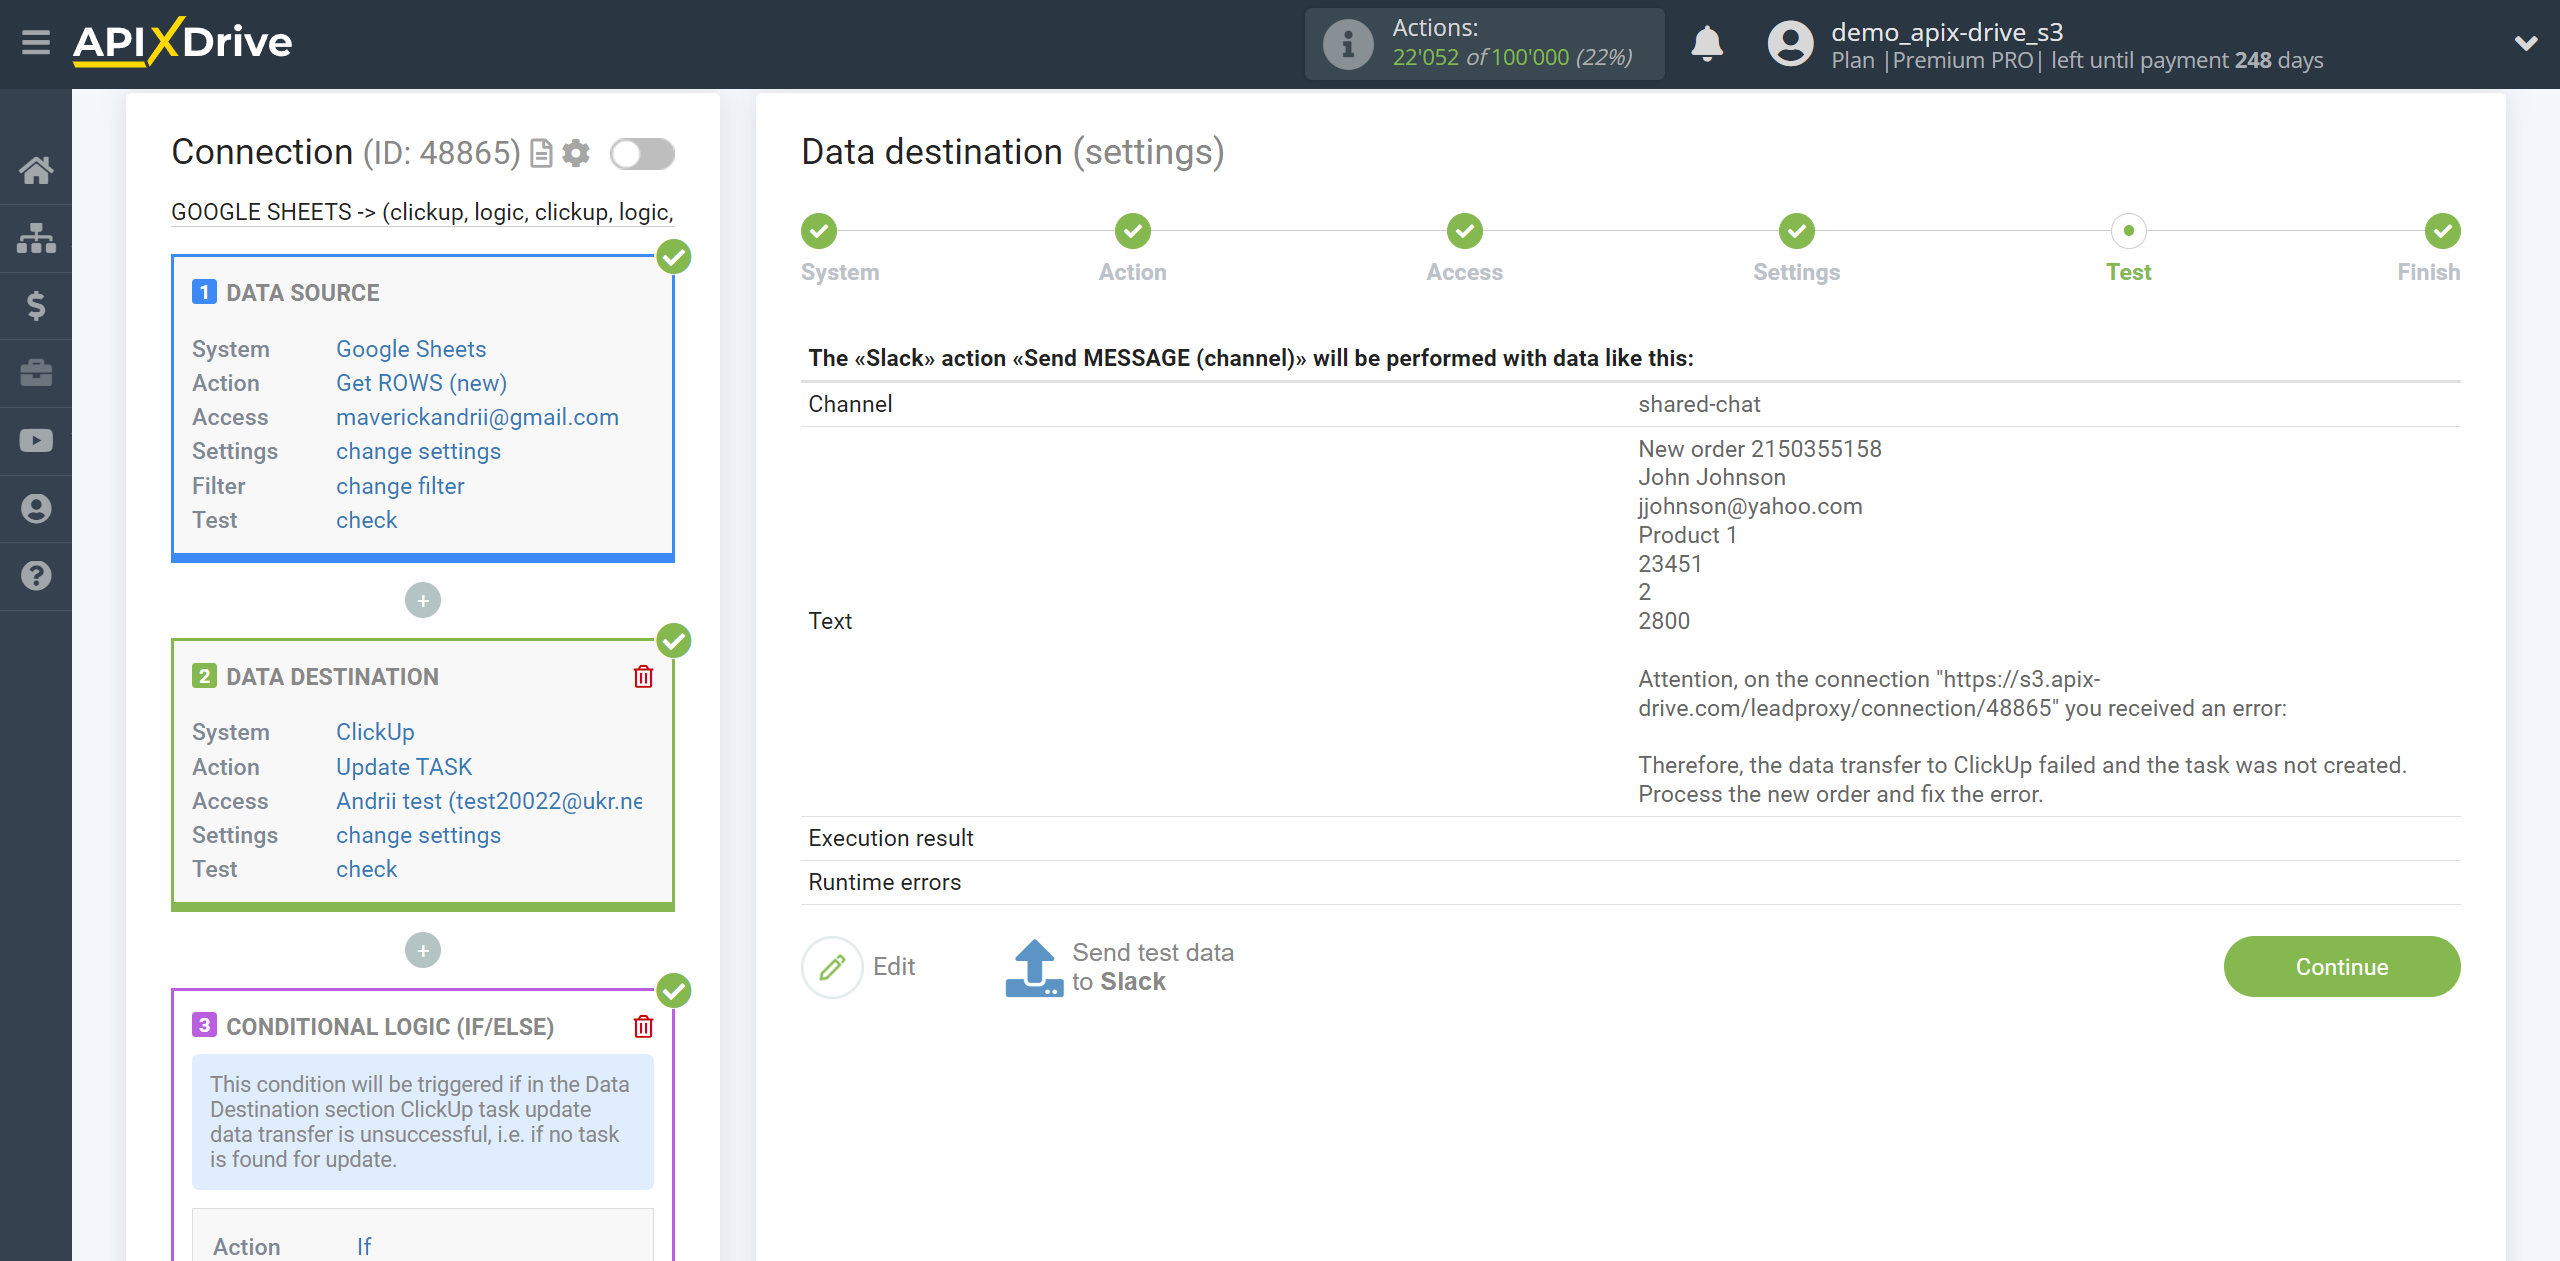Open the change filter link
This screenshot has height=1261, width=2560.
click(x=400, y=486)
